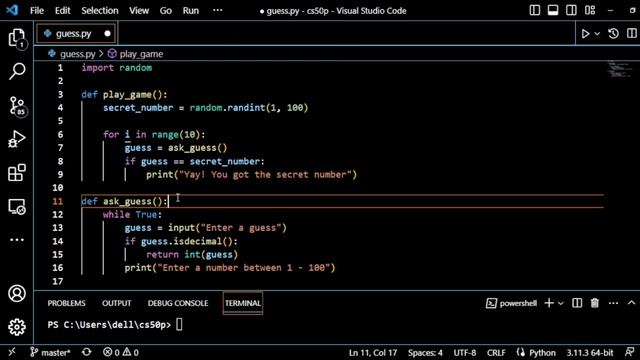Select the guess.py editor tab
The image size is (640, 360).
[x=76, y=33]
